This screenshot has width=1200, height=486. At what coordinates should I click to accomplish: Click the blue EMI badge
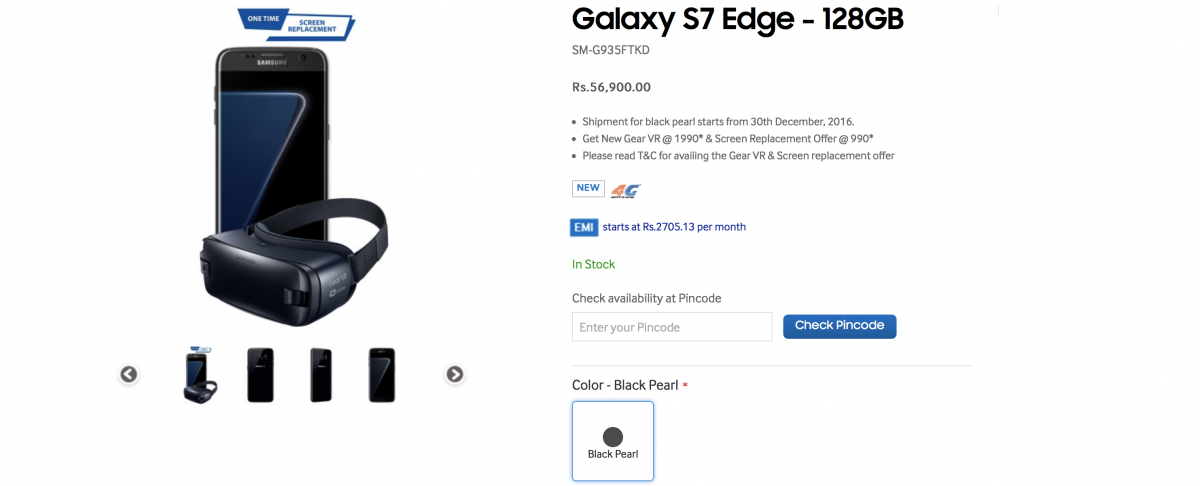[x=584, y=227]
